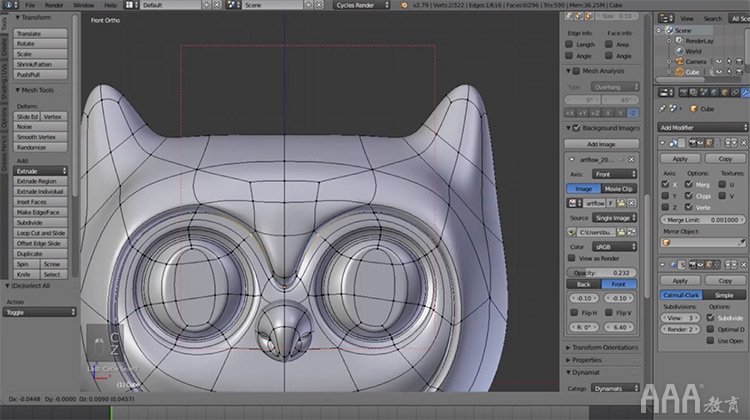Open the Help menu
The width and height of the screenshot is (750, 420).
coord(110,5)
